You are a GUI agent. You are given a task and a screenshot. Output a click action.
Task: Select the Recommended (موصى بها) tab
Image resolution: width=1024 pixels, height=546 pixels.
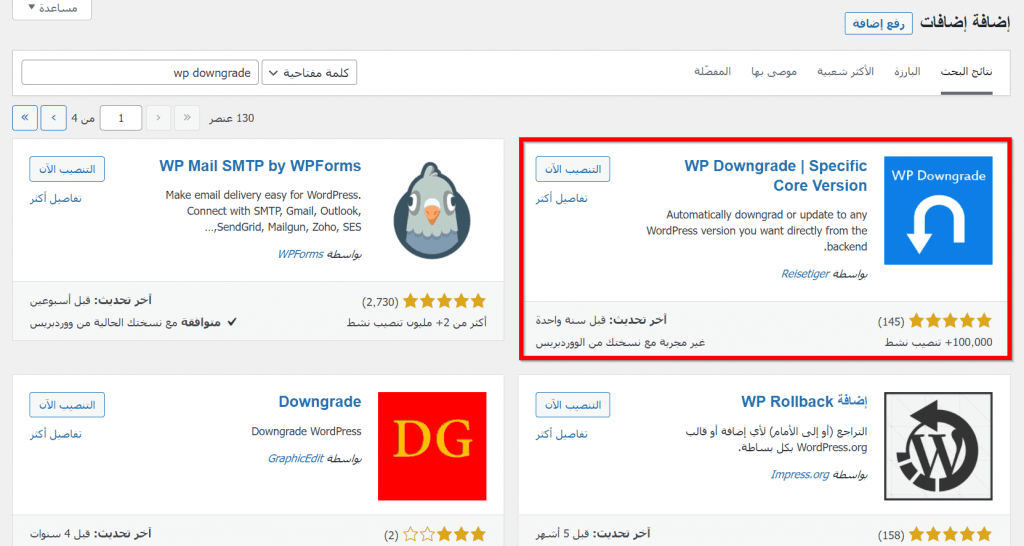pyautogui.click(x=775, y=73)
